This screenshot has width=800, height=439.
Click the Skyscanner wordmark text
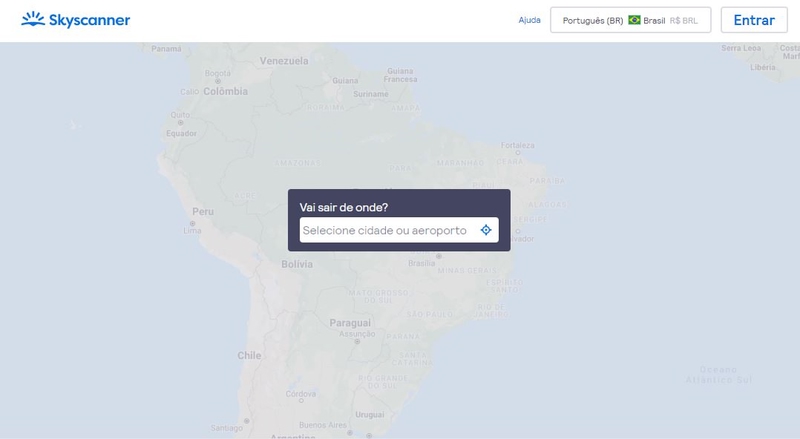pos(89,20)
